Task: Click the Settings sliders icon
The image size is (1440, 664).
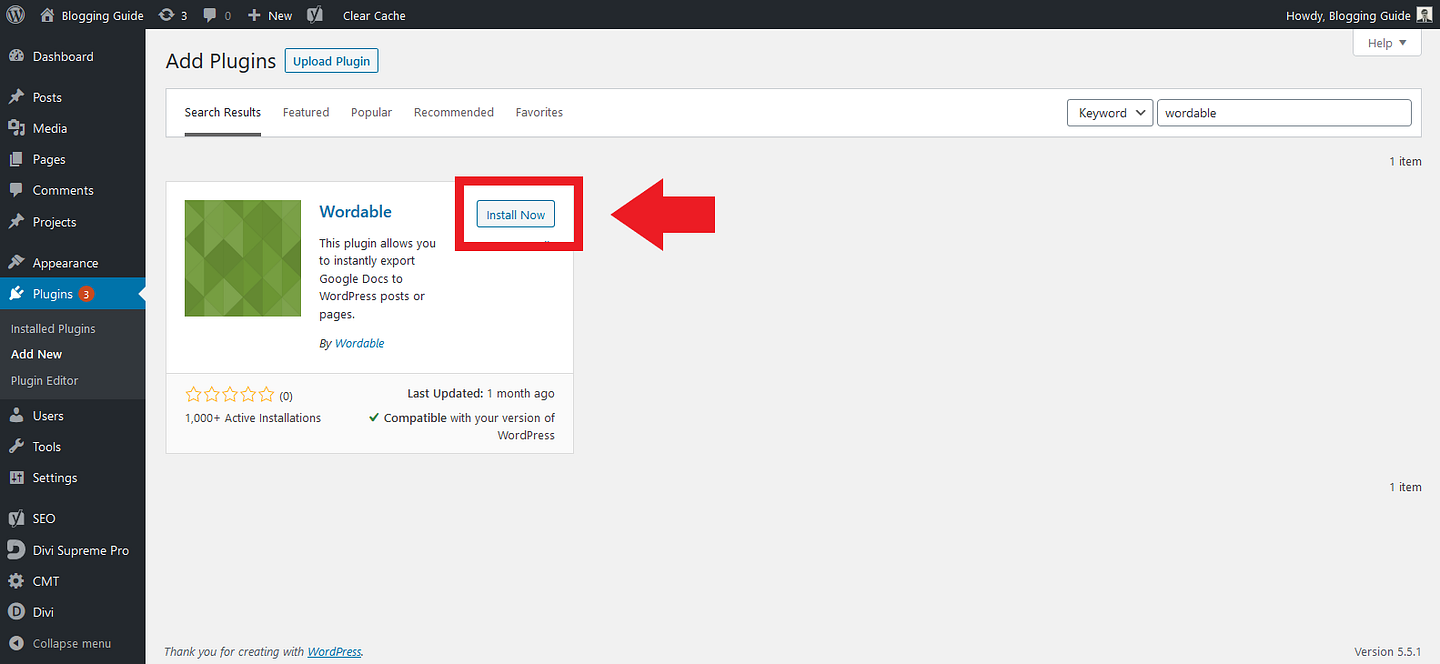Action: [x=16, y=478]
